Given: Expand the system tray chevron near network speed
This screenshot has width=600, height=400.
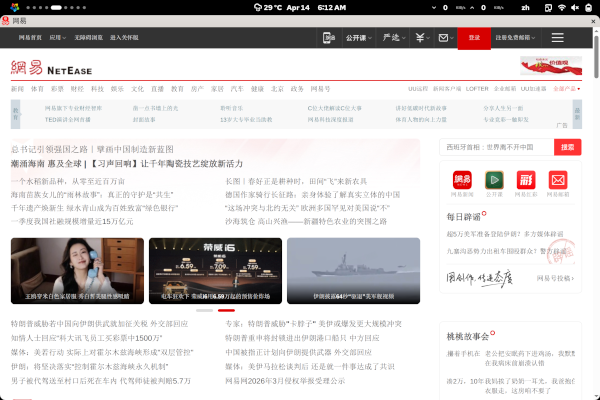Looking at the screenshot, I should click(x=434, y=8).
